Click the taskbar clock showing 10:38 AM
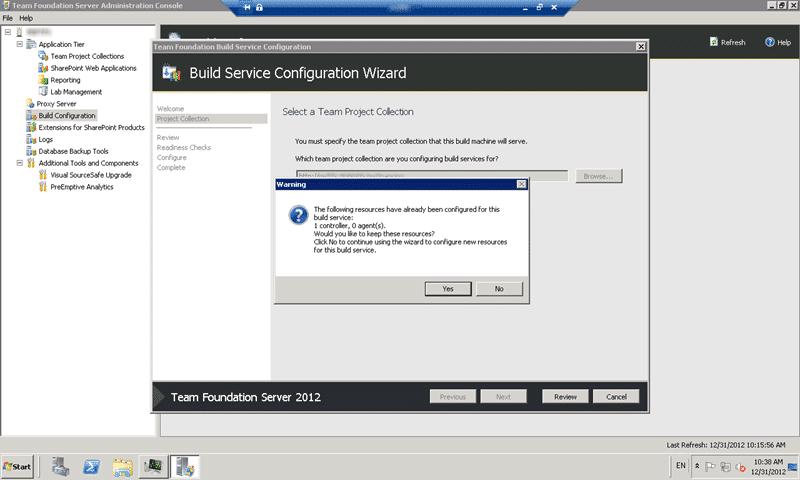This screenshot has height=480, width=800. (768, 466)
